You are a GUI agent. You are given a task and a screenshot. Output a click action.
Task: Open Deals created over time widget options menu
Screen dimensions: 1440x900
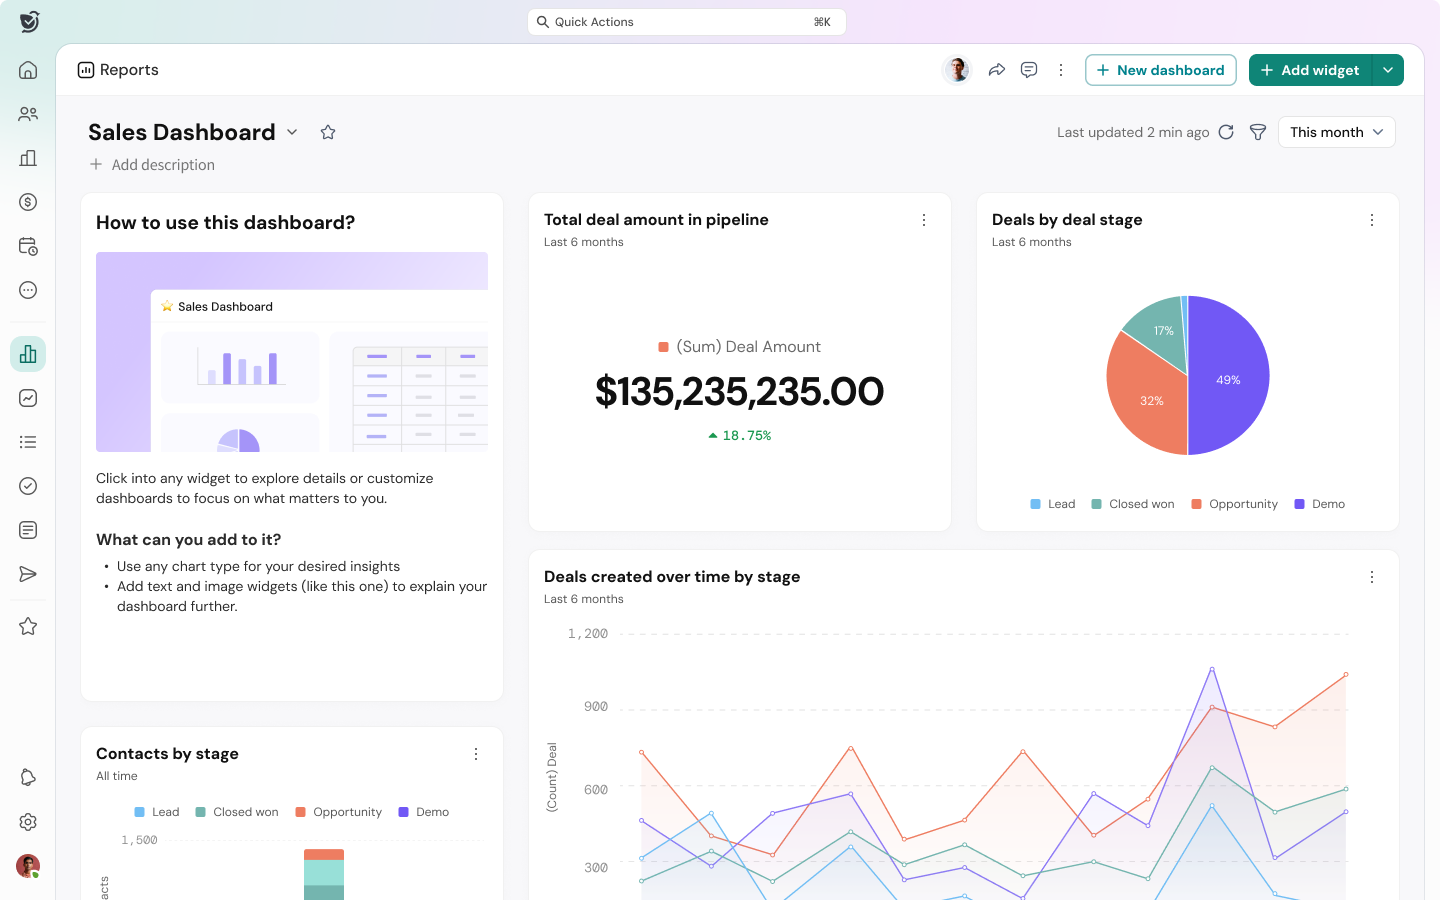[x=1372, y=577]
